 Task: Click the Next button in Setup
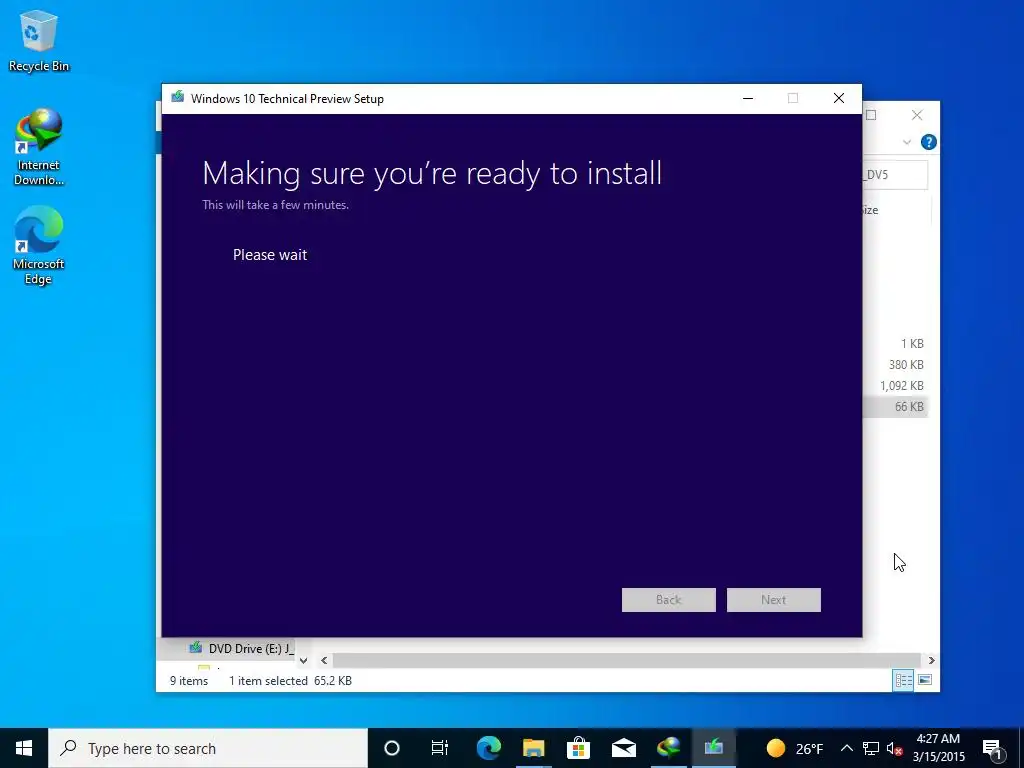774,600
